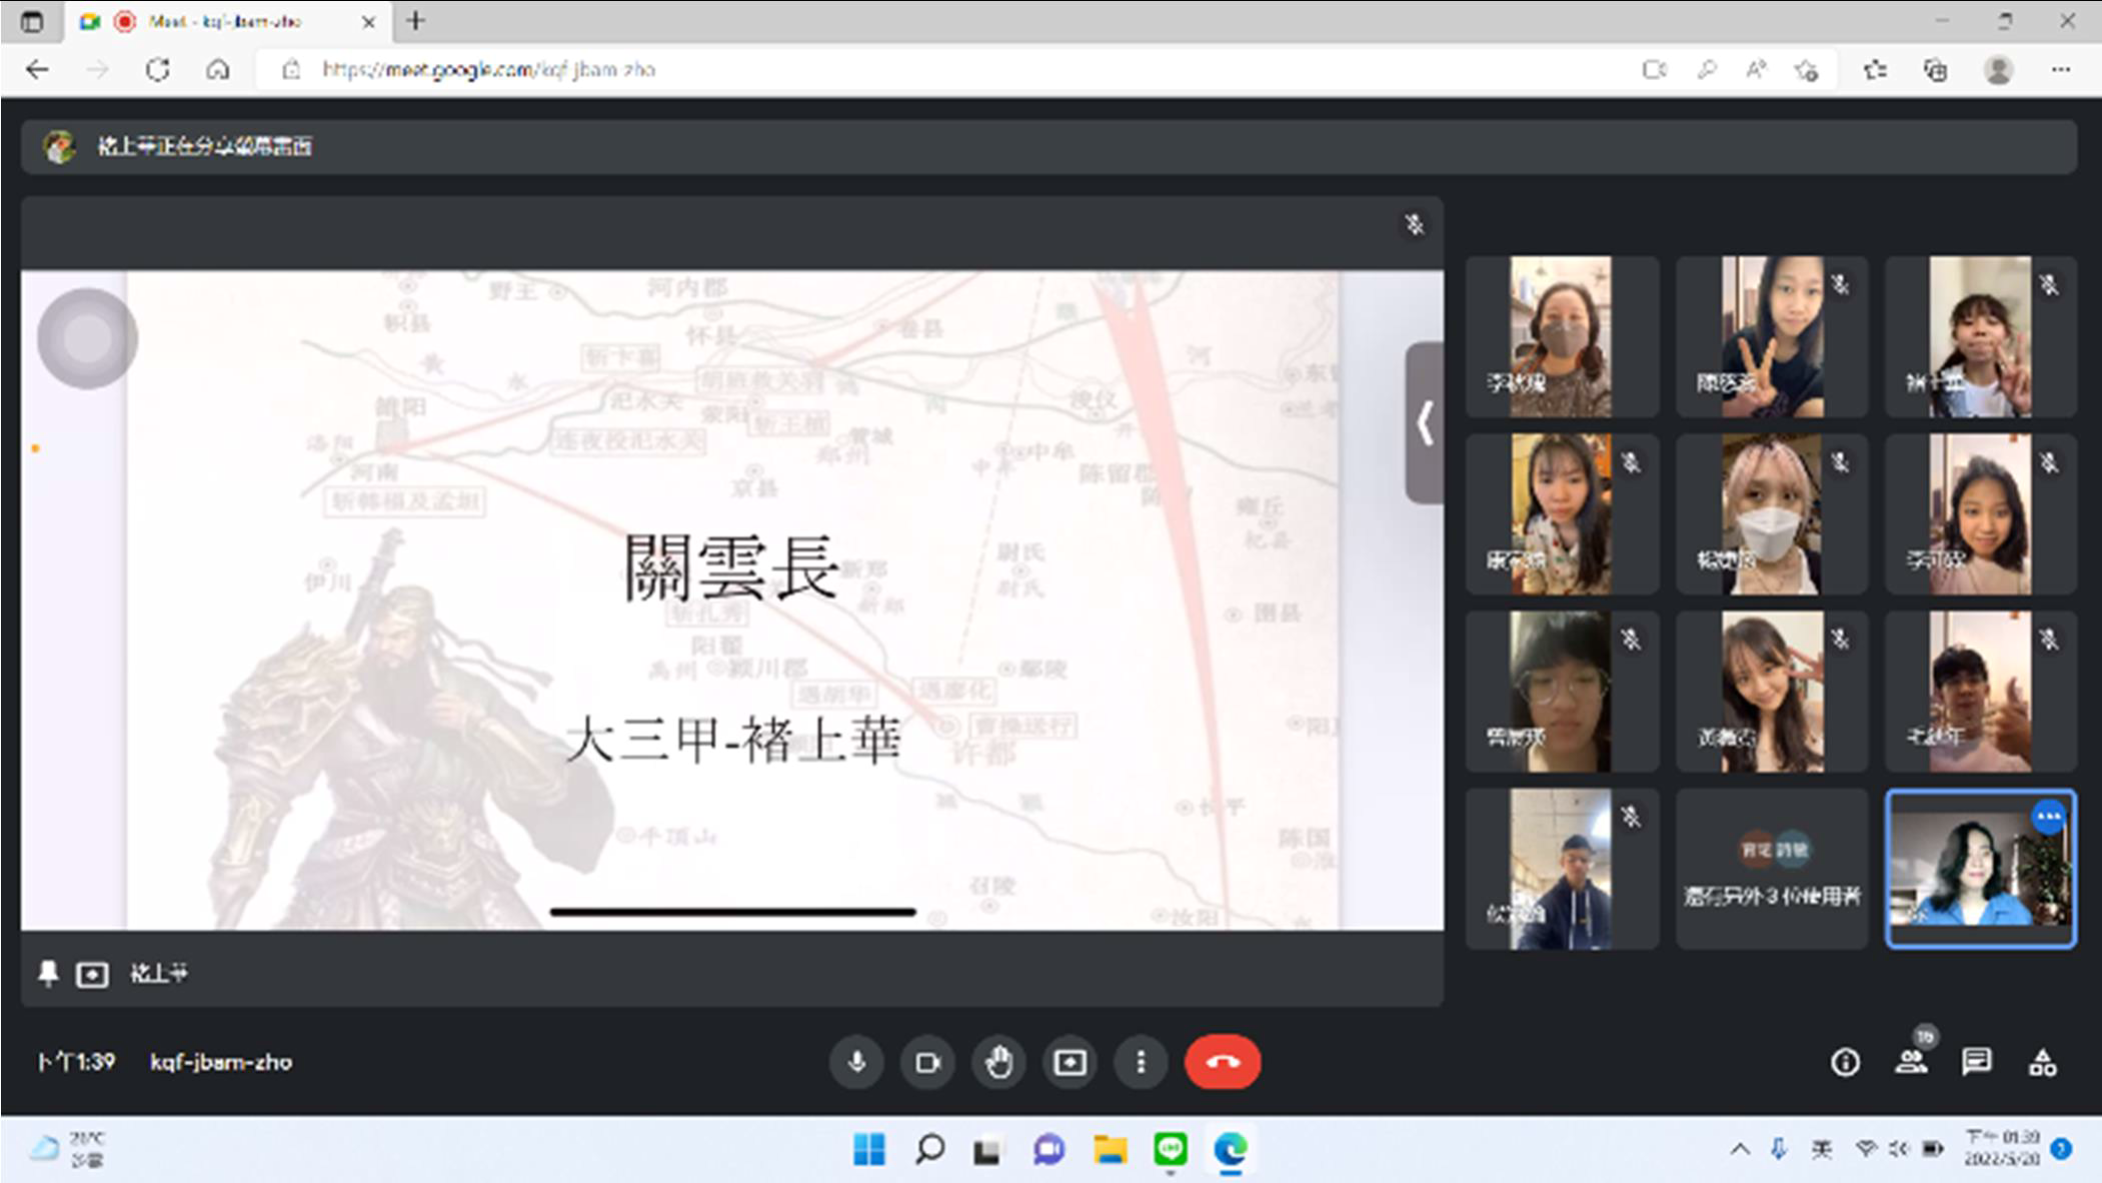Click the presentation screen icon beside the pin

(92, 974)
